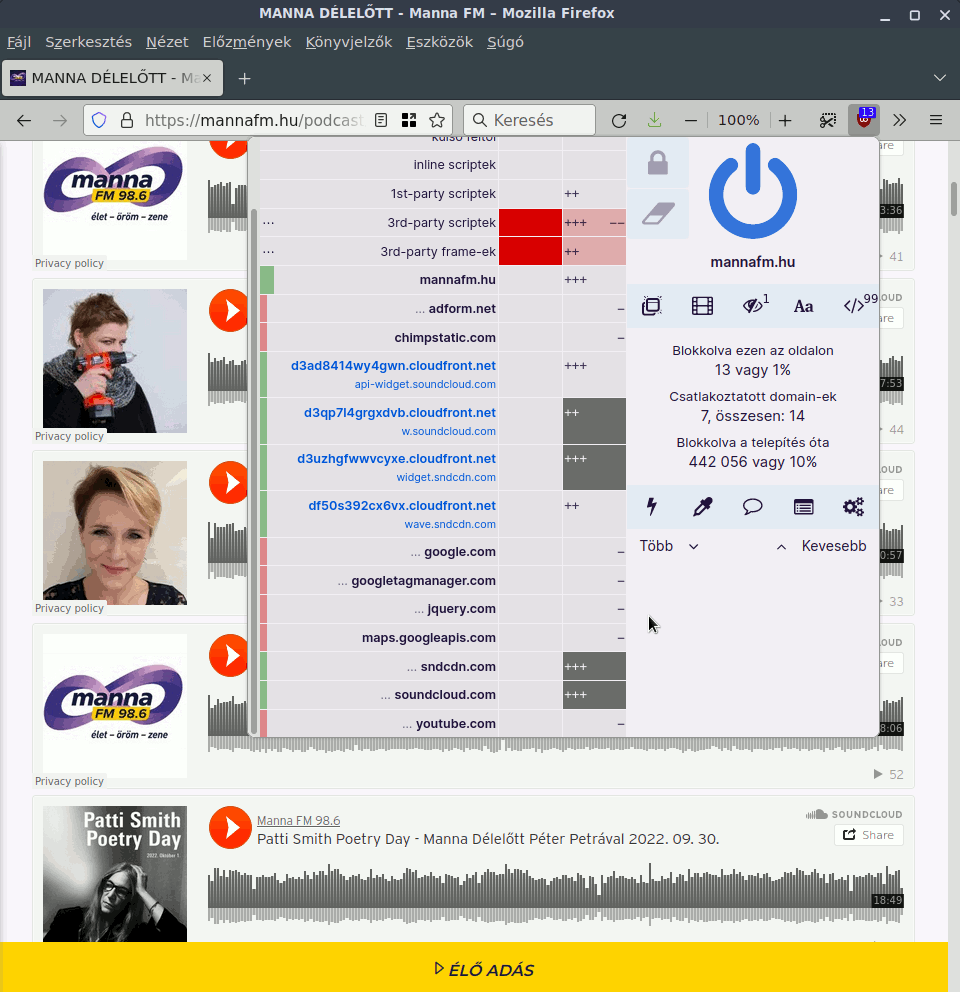Viewport: 960px width, 992px height.
Task: Report an issue speech bubble icon
Action: (752, 507)
